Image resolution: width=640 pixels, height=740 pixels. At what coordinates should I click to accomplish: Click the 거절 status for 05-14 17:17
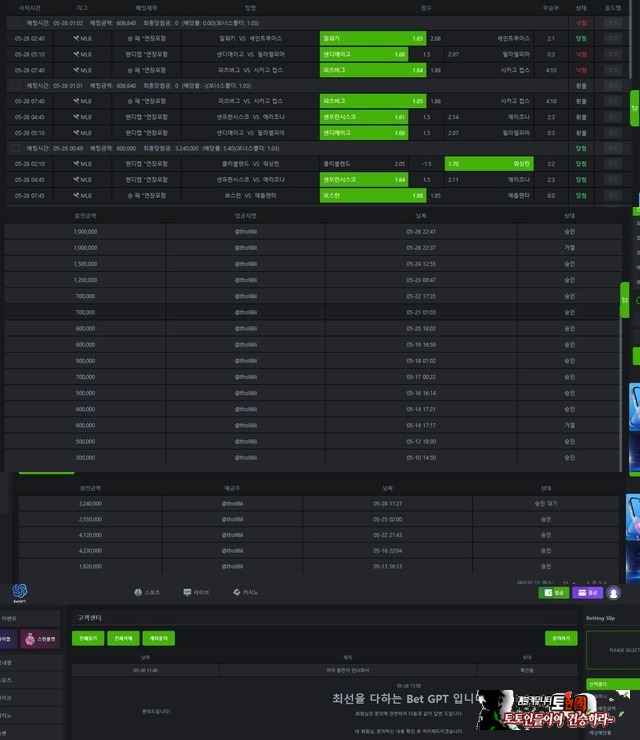coord(570,425)
